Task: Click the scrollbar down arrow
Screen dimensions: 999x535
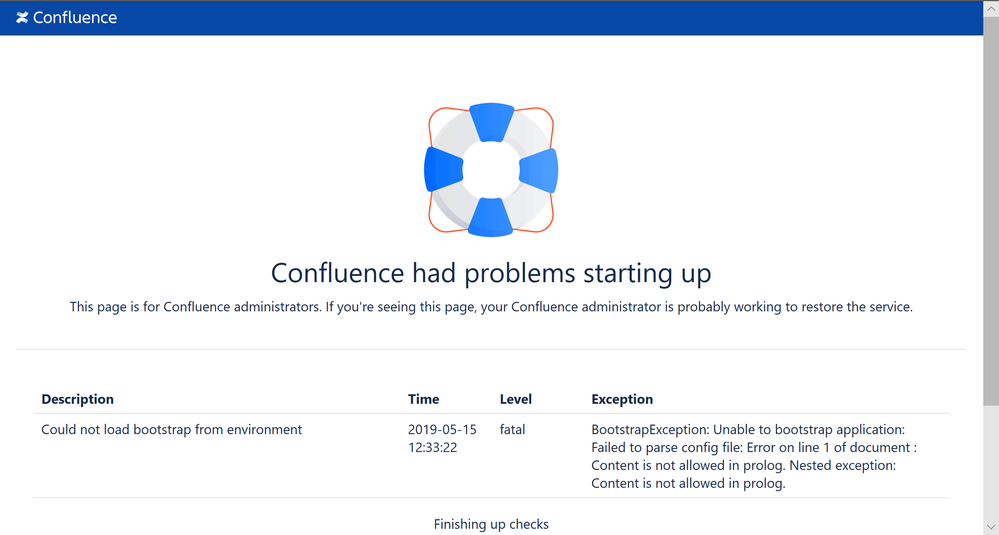Action: coord(991,527)
